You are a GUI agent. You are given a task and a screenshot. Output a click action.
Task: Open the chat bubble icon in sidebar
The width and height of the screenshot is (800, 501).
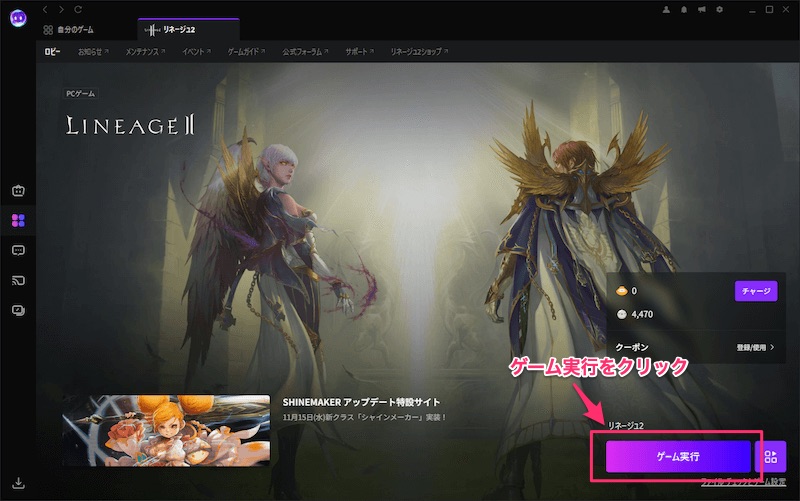click(x=18, y=250)
